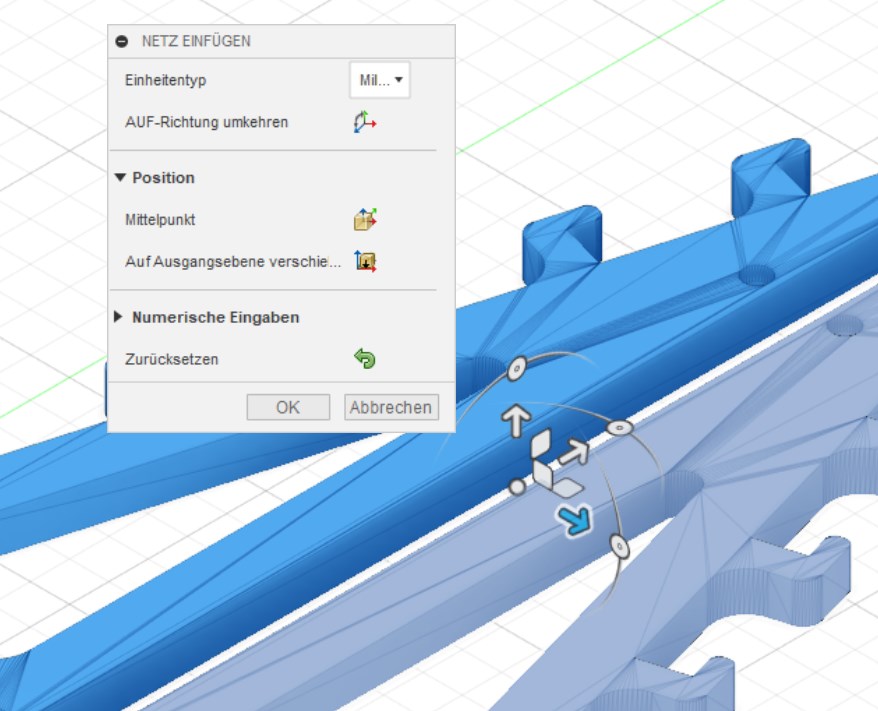
Task: Click the manipulator origin point circle
Action: [x=517, y=487]
